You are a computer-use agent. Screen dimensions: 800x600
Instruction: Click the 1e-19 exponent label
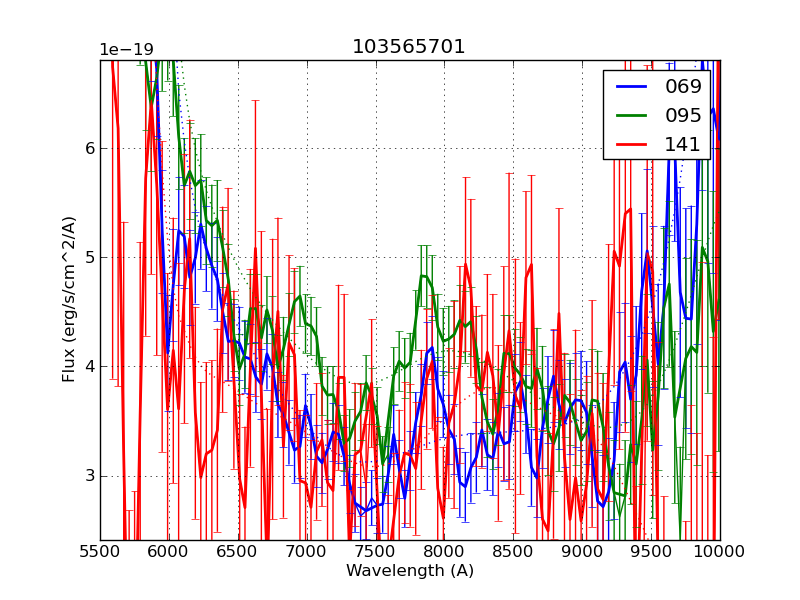[x=126, y=50]
